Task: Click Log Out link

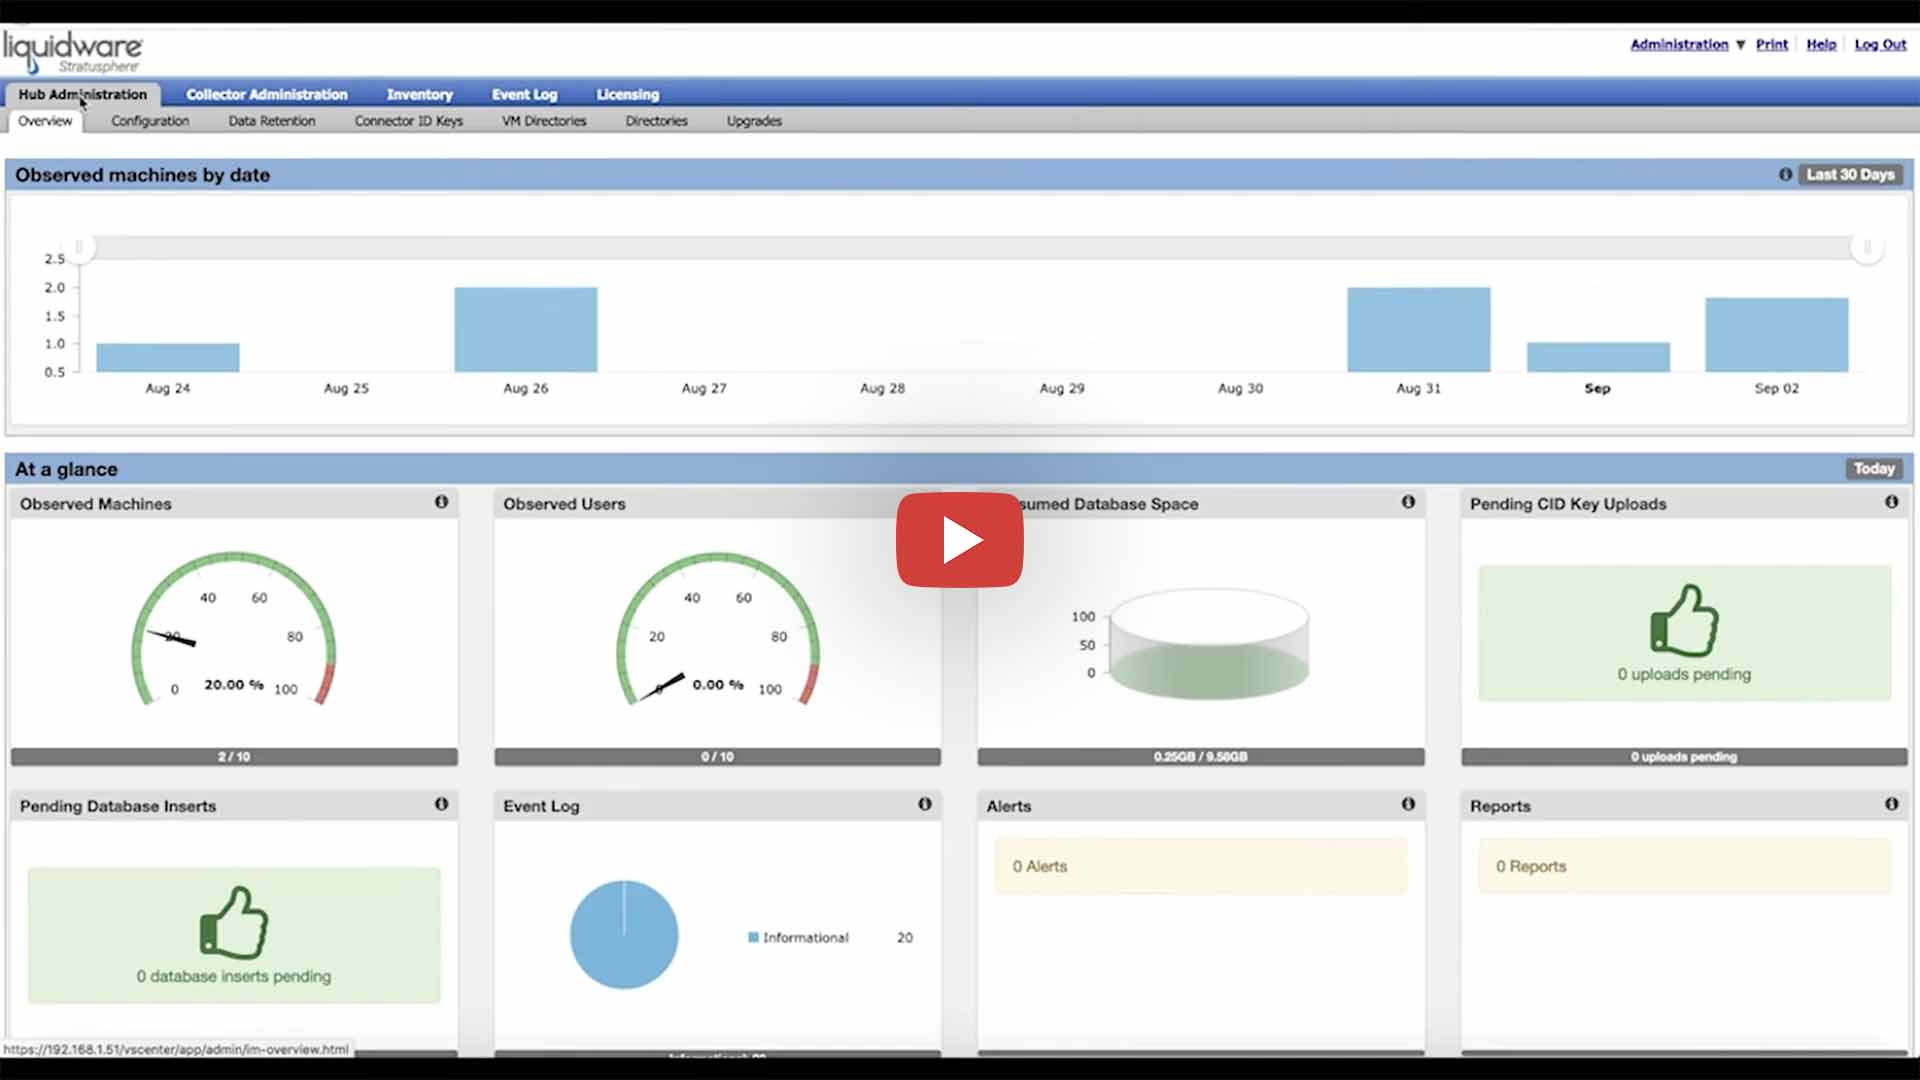Action: click(1880, 45)
